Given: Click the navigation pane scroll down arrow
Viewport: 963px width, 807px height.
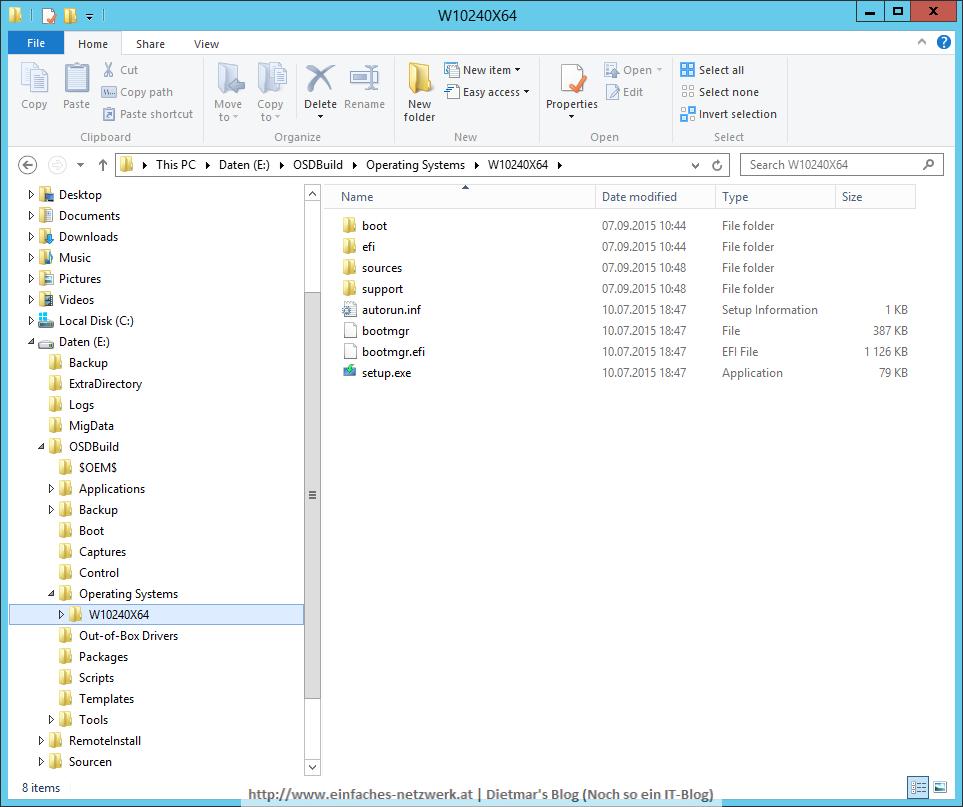Looking at the screenshot, I should pos(312,766).
